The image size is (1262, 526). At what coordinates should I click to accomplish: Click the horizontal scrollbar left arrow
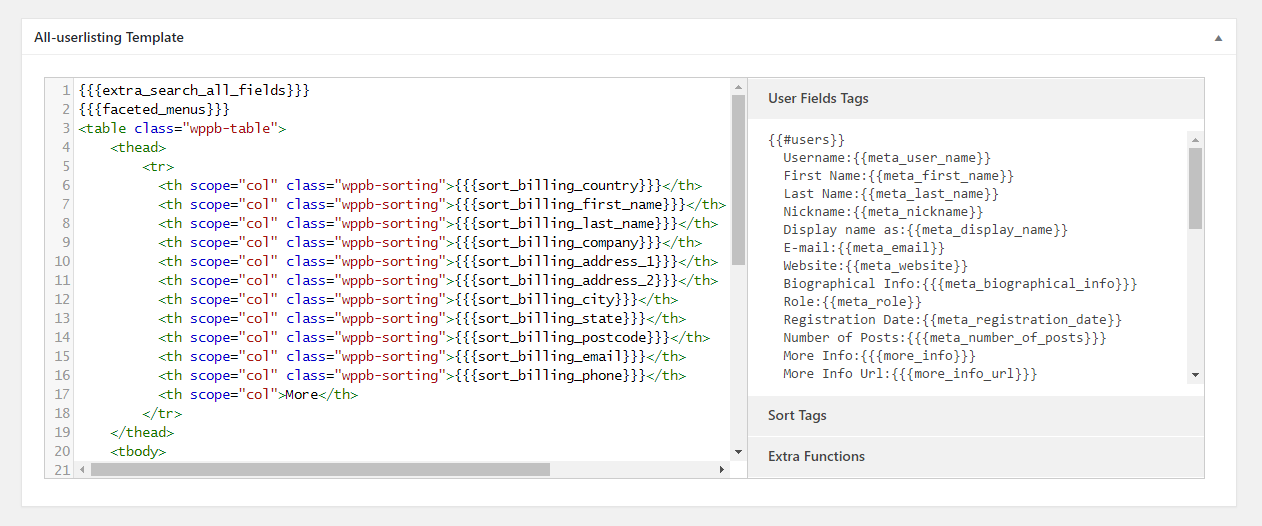click(x=83, y=469)
